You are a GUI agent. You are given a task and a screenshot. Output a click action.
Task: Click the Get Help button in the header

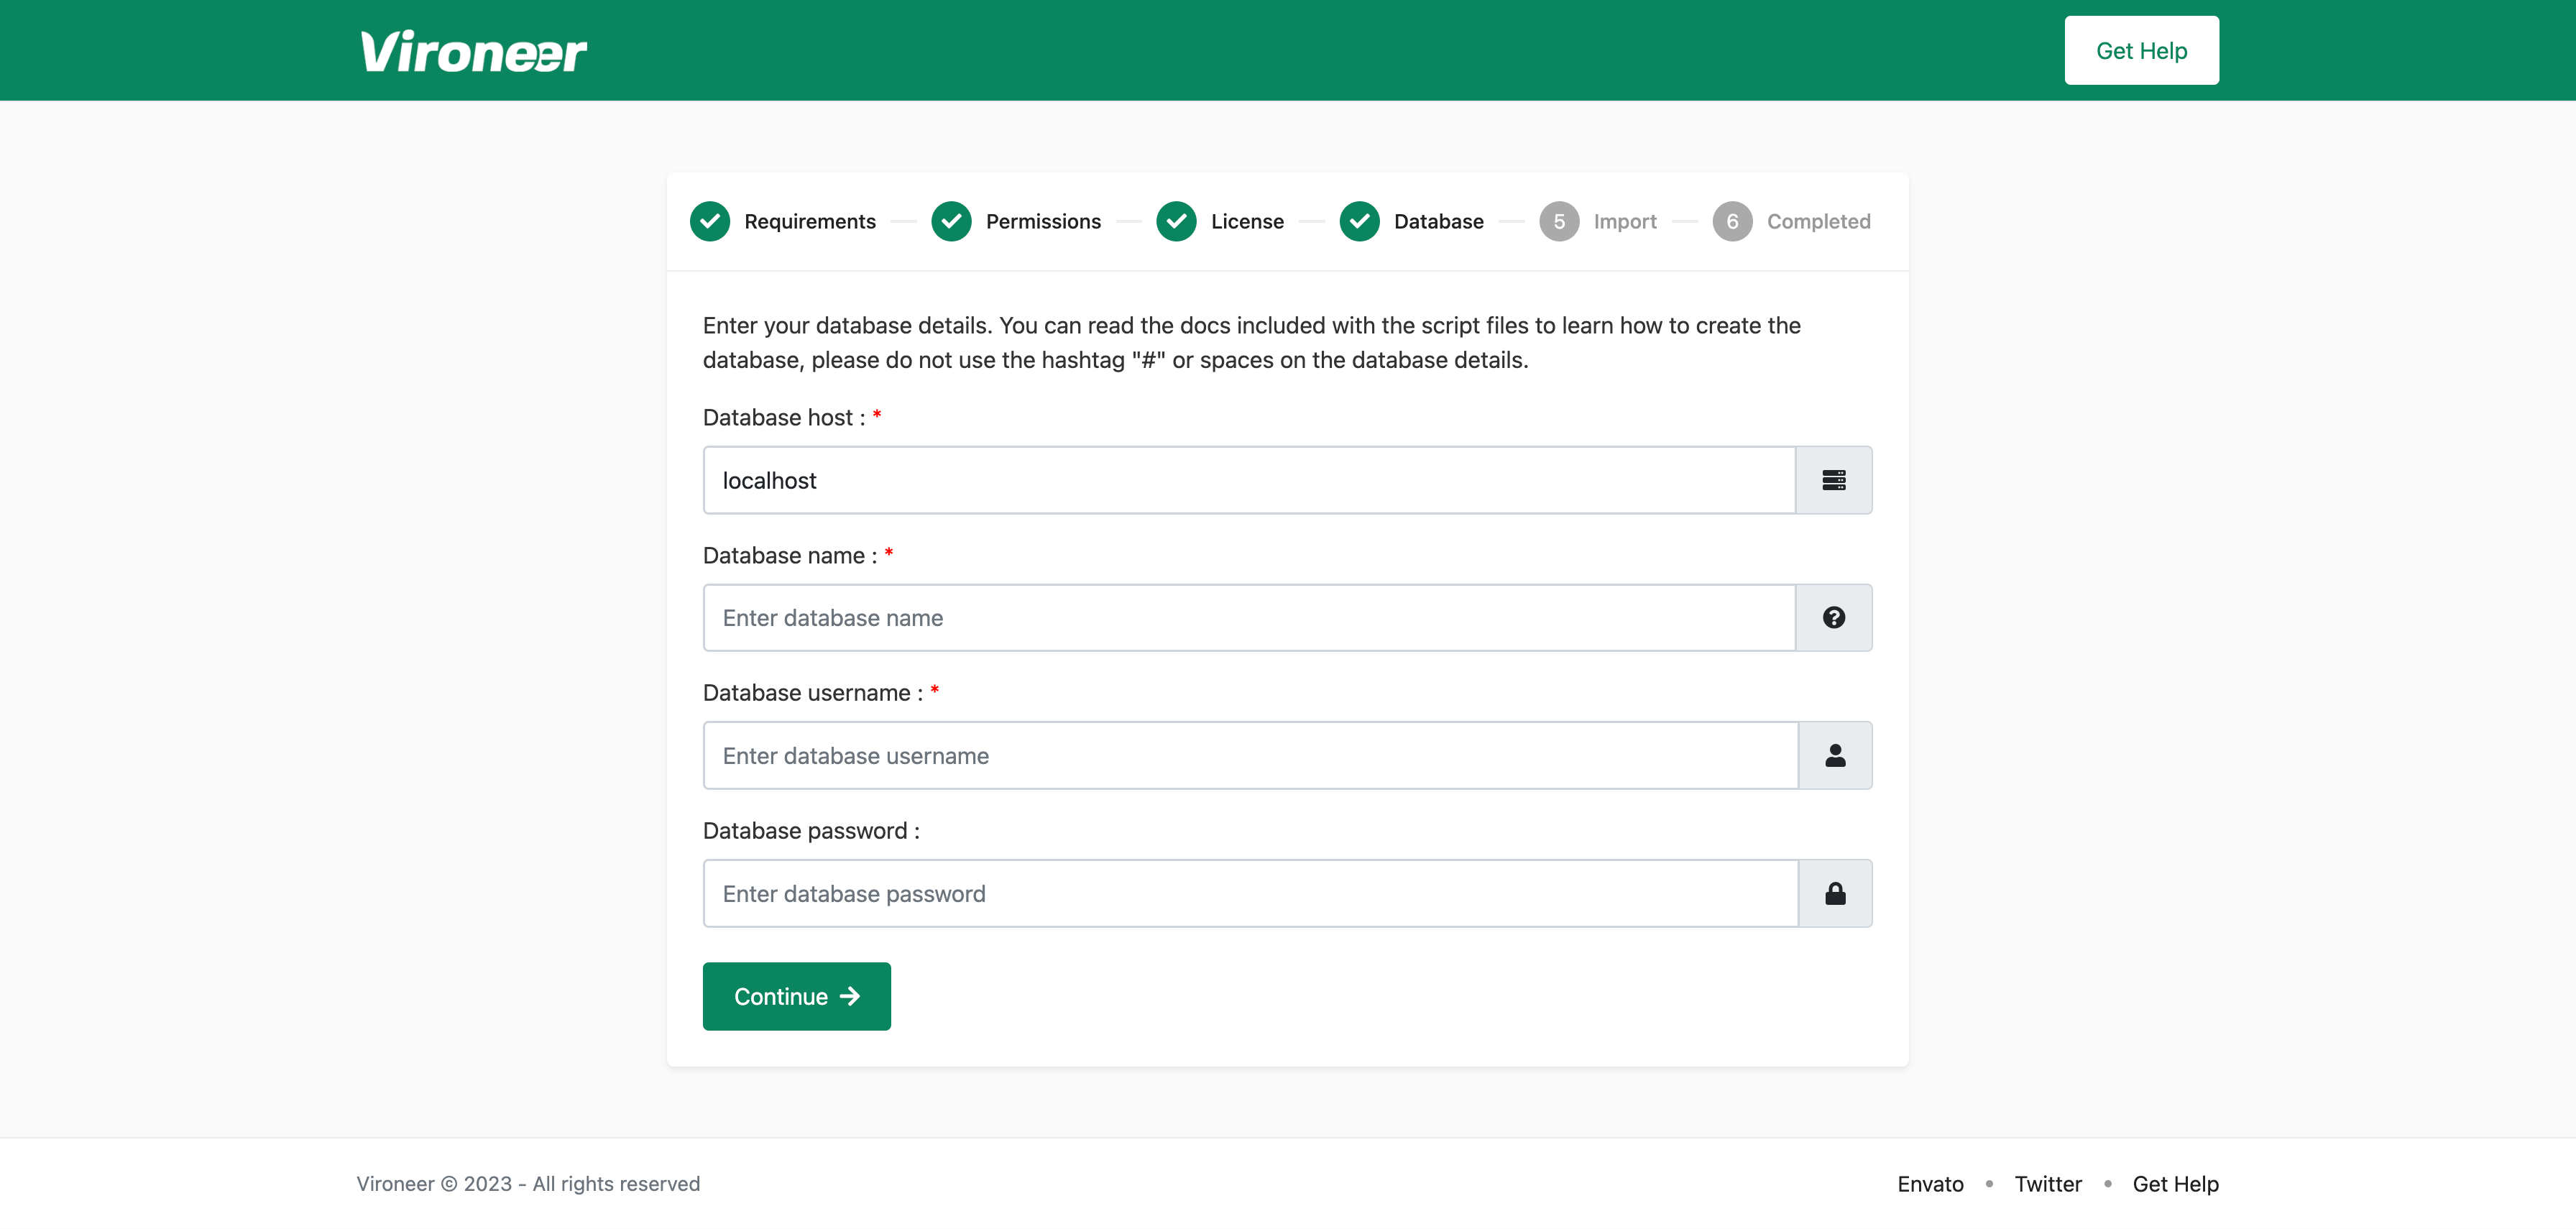coord(2141,50)
